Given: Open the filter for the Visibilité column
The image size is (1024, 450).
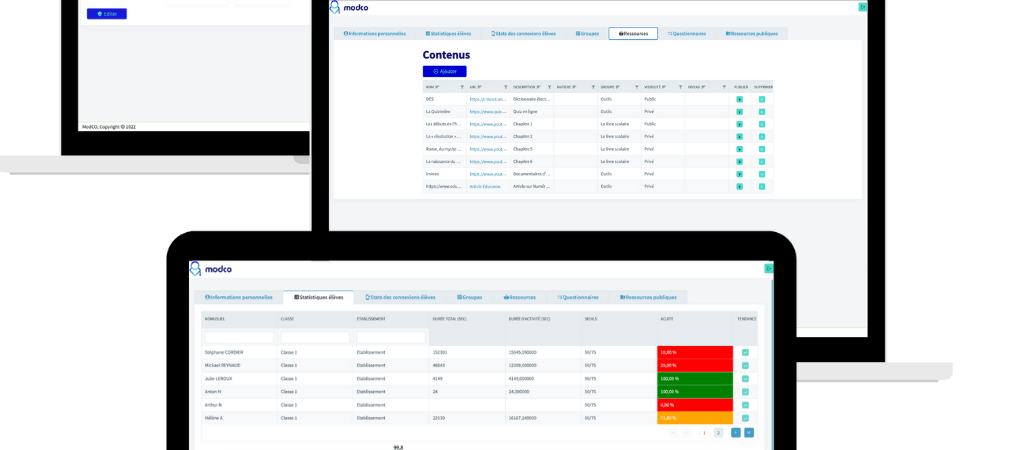Looking at the screenshot, I should (x=679, y=87).
